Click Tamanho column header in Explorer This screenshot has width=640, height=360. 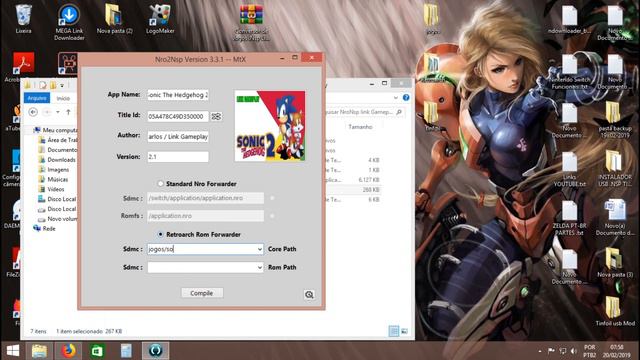coord(360,127)
